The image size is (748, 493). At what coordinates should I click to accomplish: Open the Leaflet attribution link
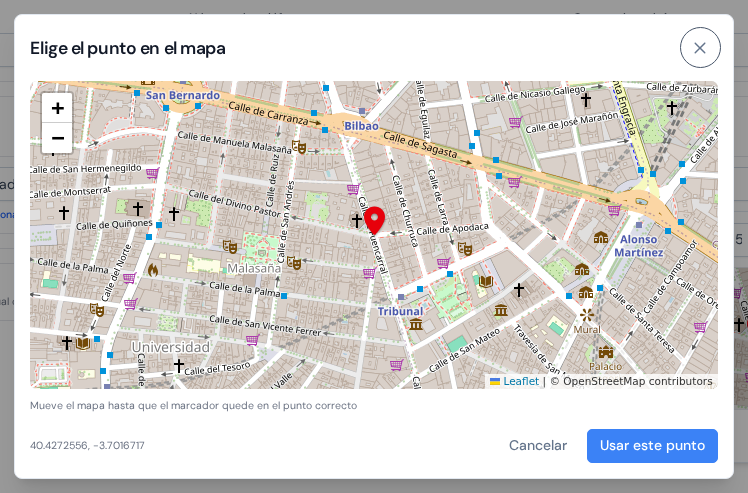[521, 381]
